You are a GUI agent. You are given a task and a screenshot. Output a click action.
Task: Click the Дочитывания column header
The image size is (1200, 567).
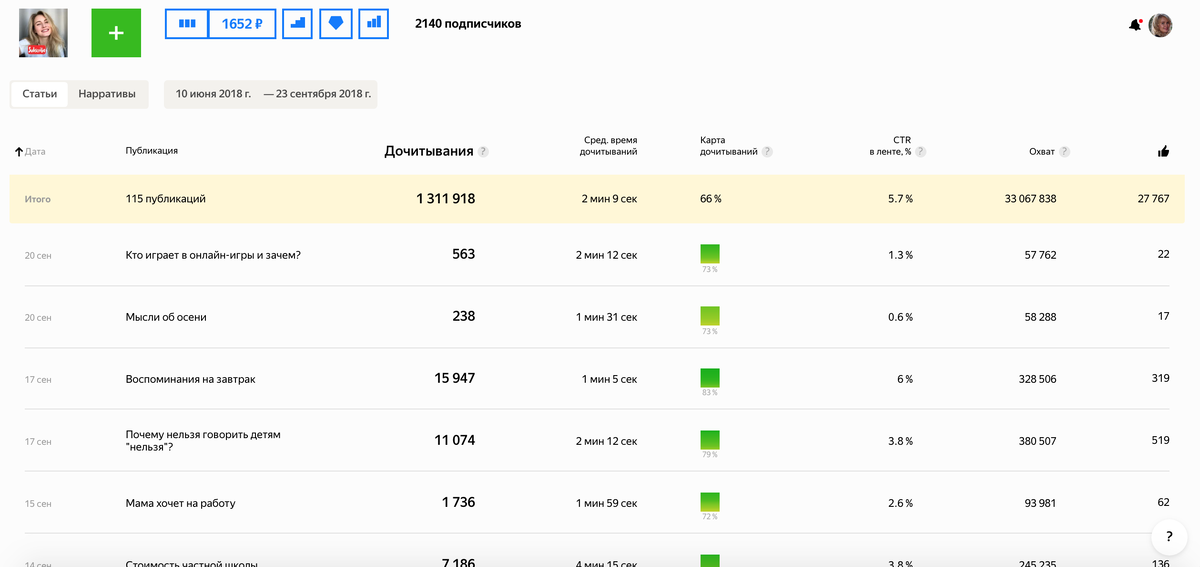click(x=429, y=151)
